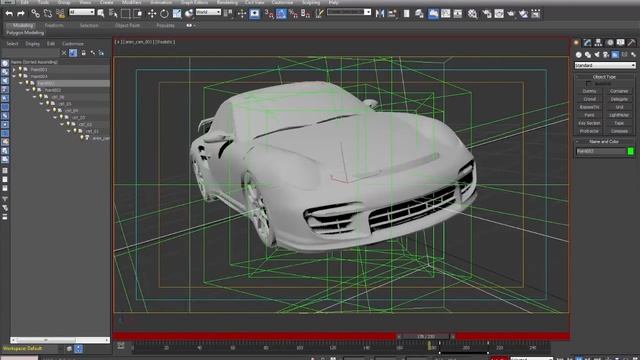Open the scene explorer Display menu
The height and width of the screenshot is (360, 640).
pos(33,44)
